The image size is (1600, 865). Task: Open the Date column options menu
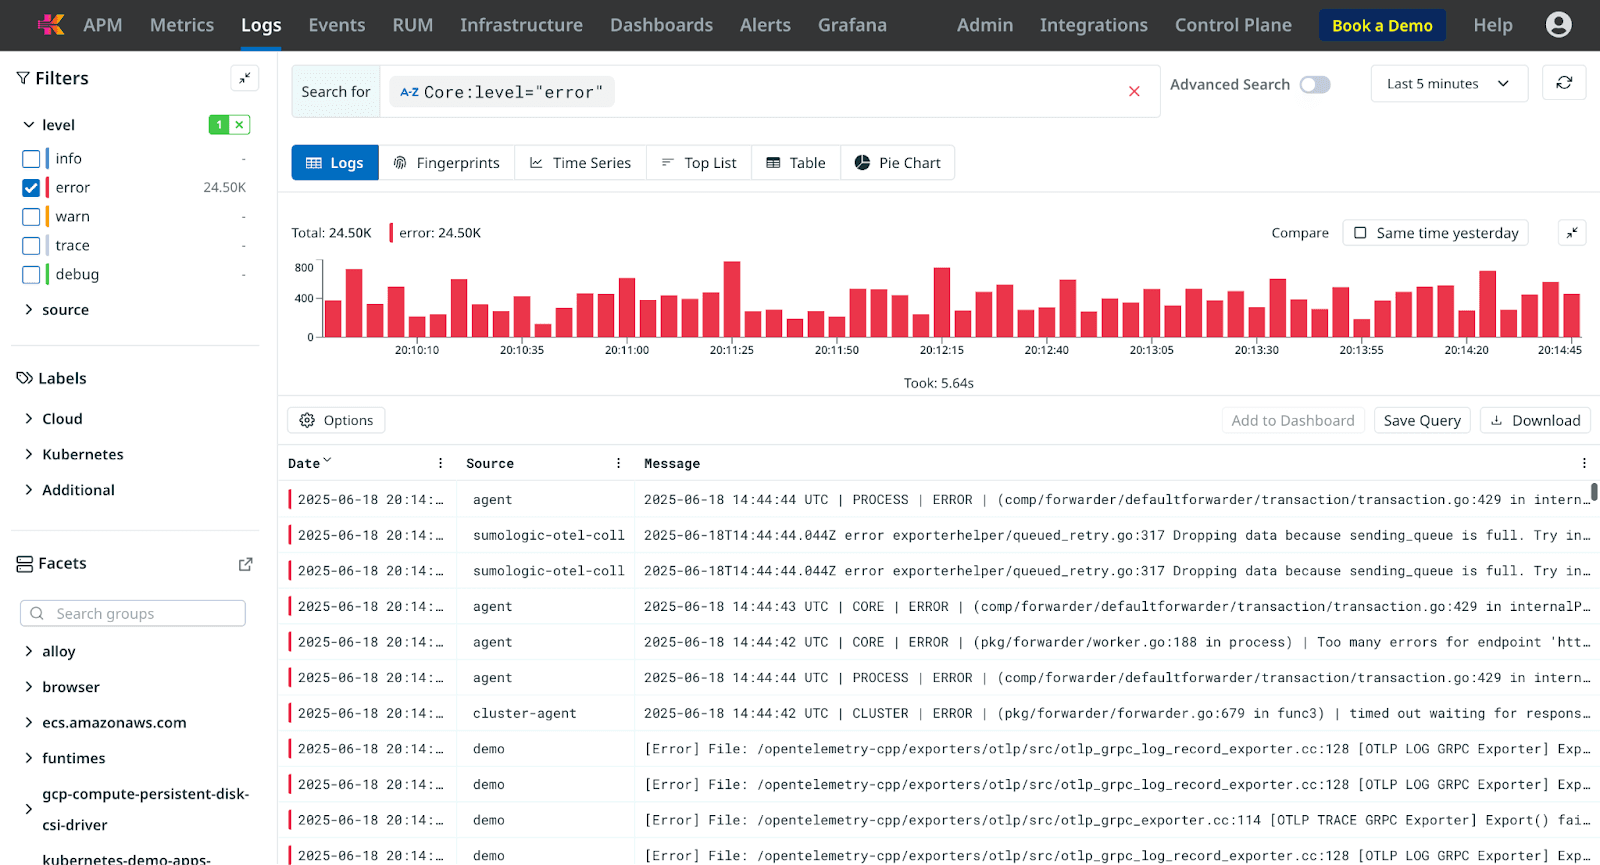(440, 463)
